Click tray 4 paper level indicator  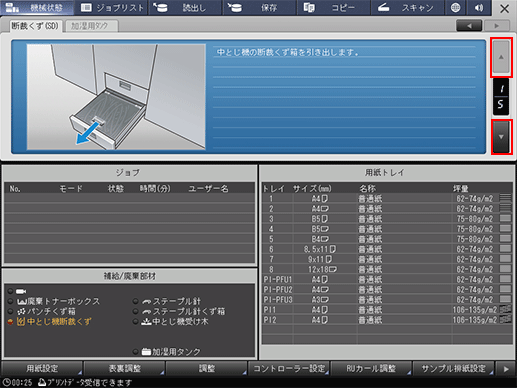click(505, 228)
